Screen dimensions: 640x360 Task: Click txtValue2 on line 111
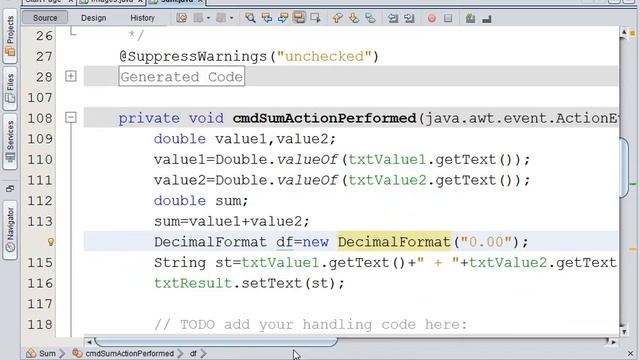coord(387,180)
